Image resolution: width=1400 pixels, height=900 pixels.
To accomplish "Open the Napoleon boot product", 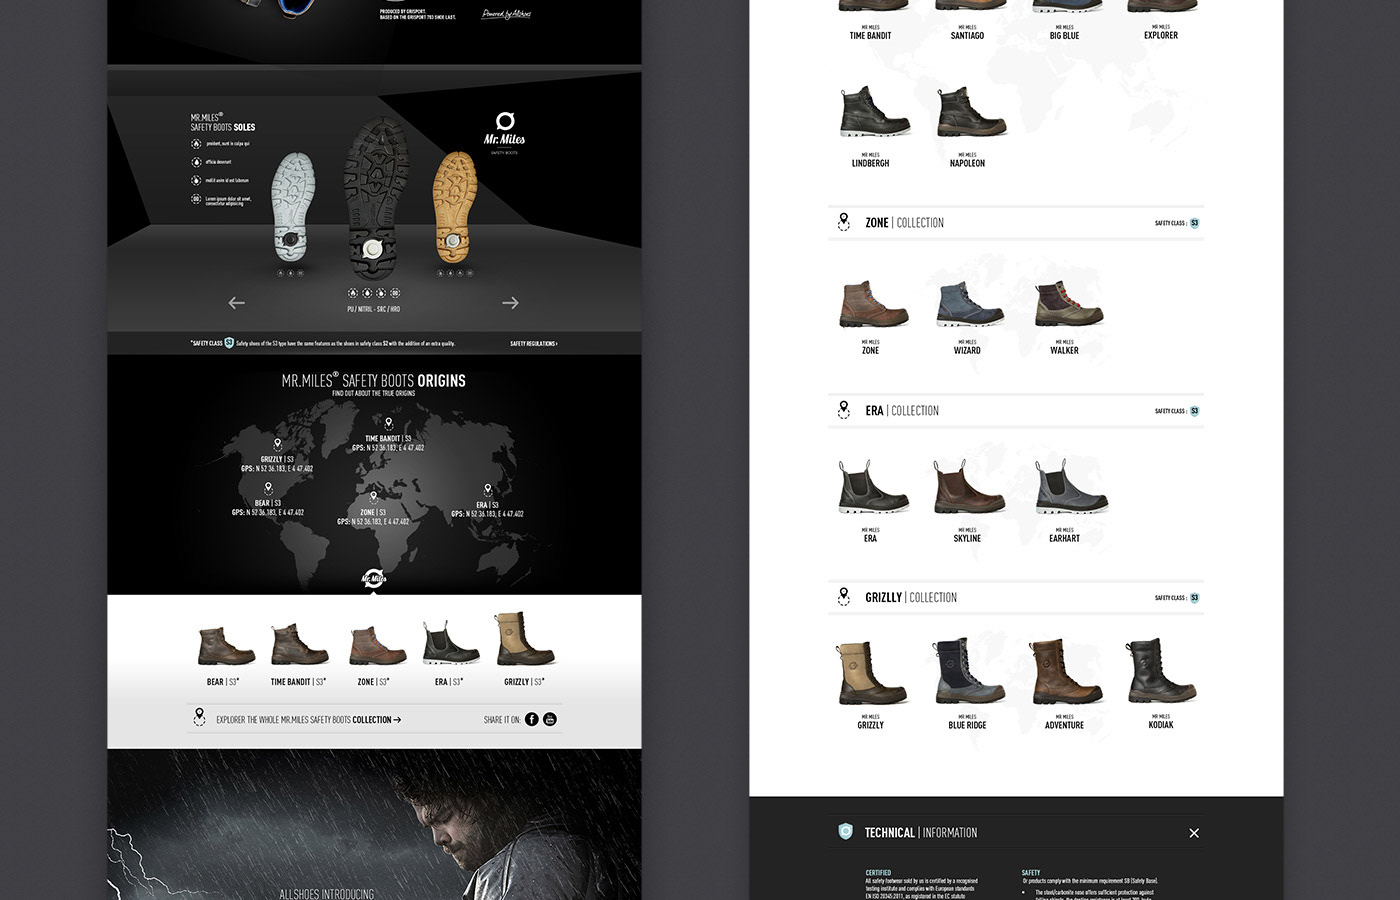I will (x=971, y=112).
